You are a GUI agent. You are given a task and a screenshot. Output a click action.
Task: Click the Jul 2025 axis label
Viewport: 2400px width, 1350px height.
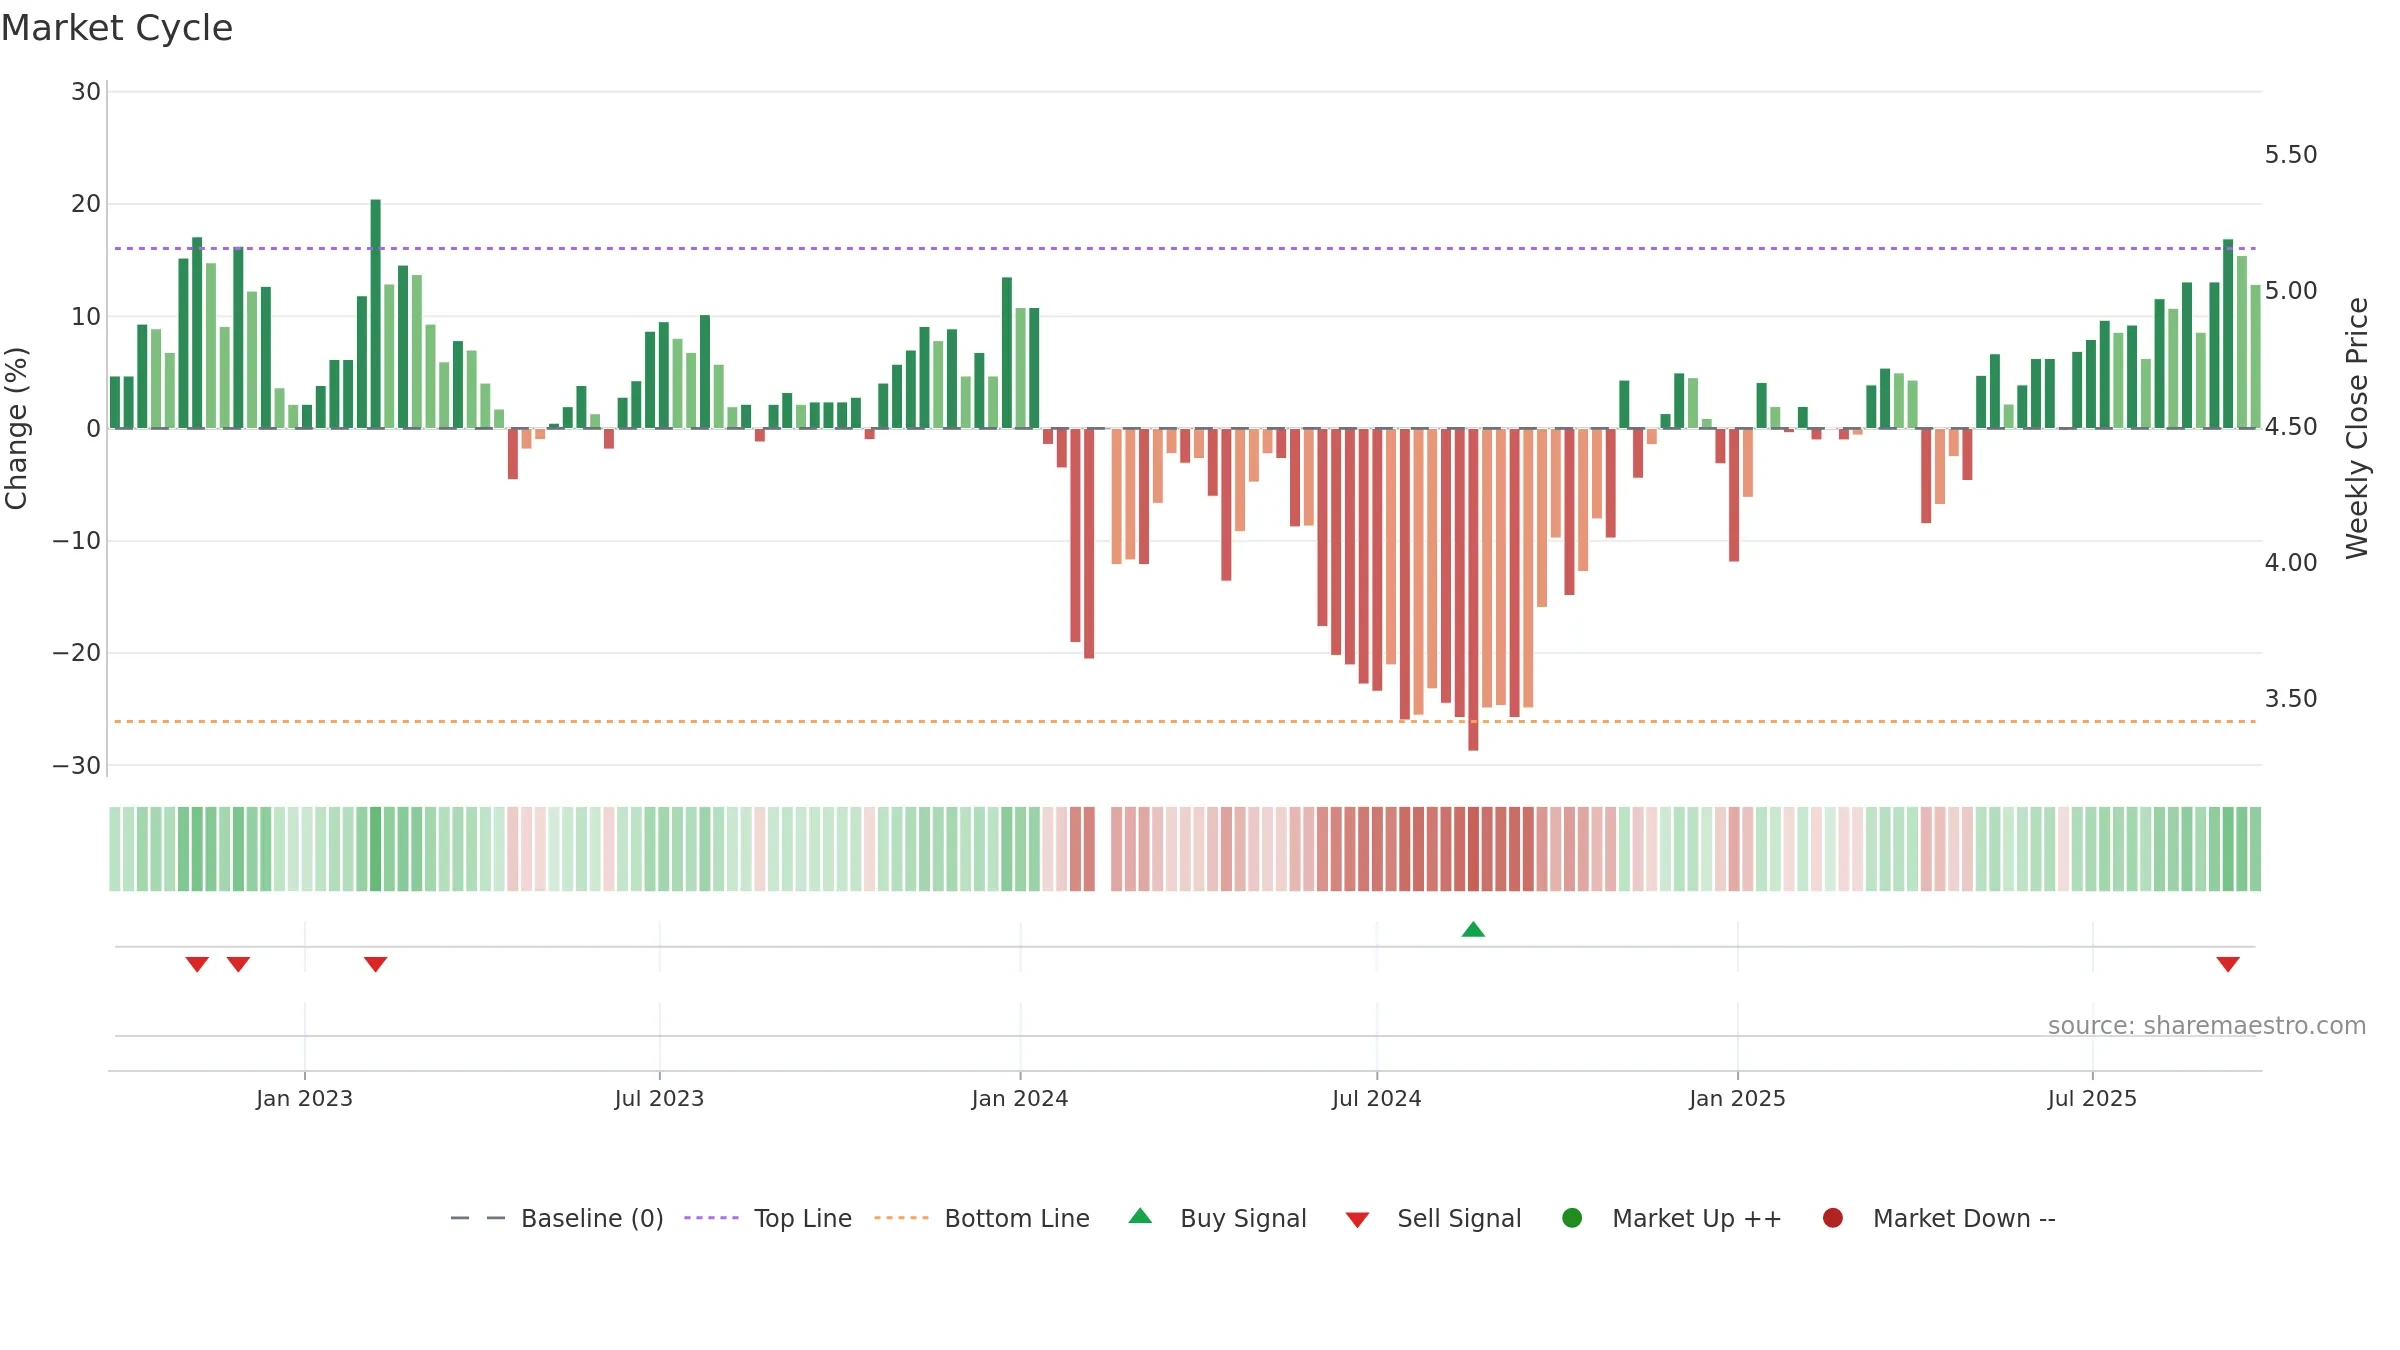[2092, 1098]
